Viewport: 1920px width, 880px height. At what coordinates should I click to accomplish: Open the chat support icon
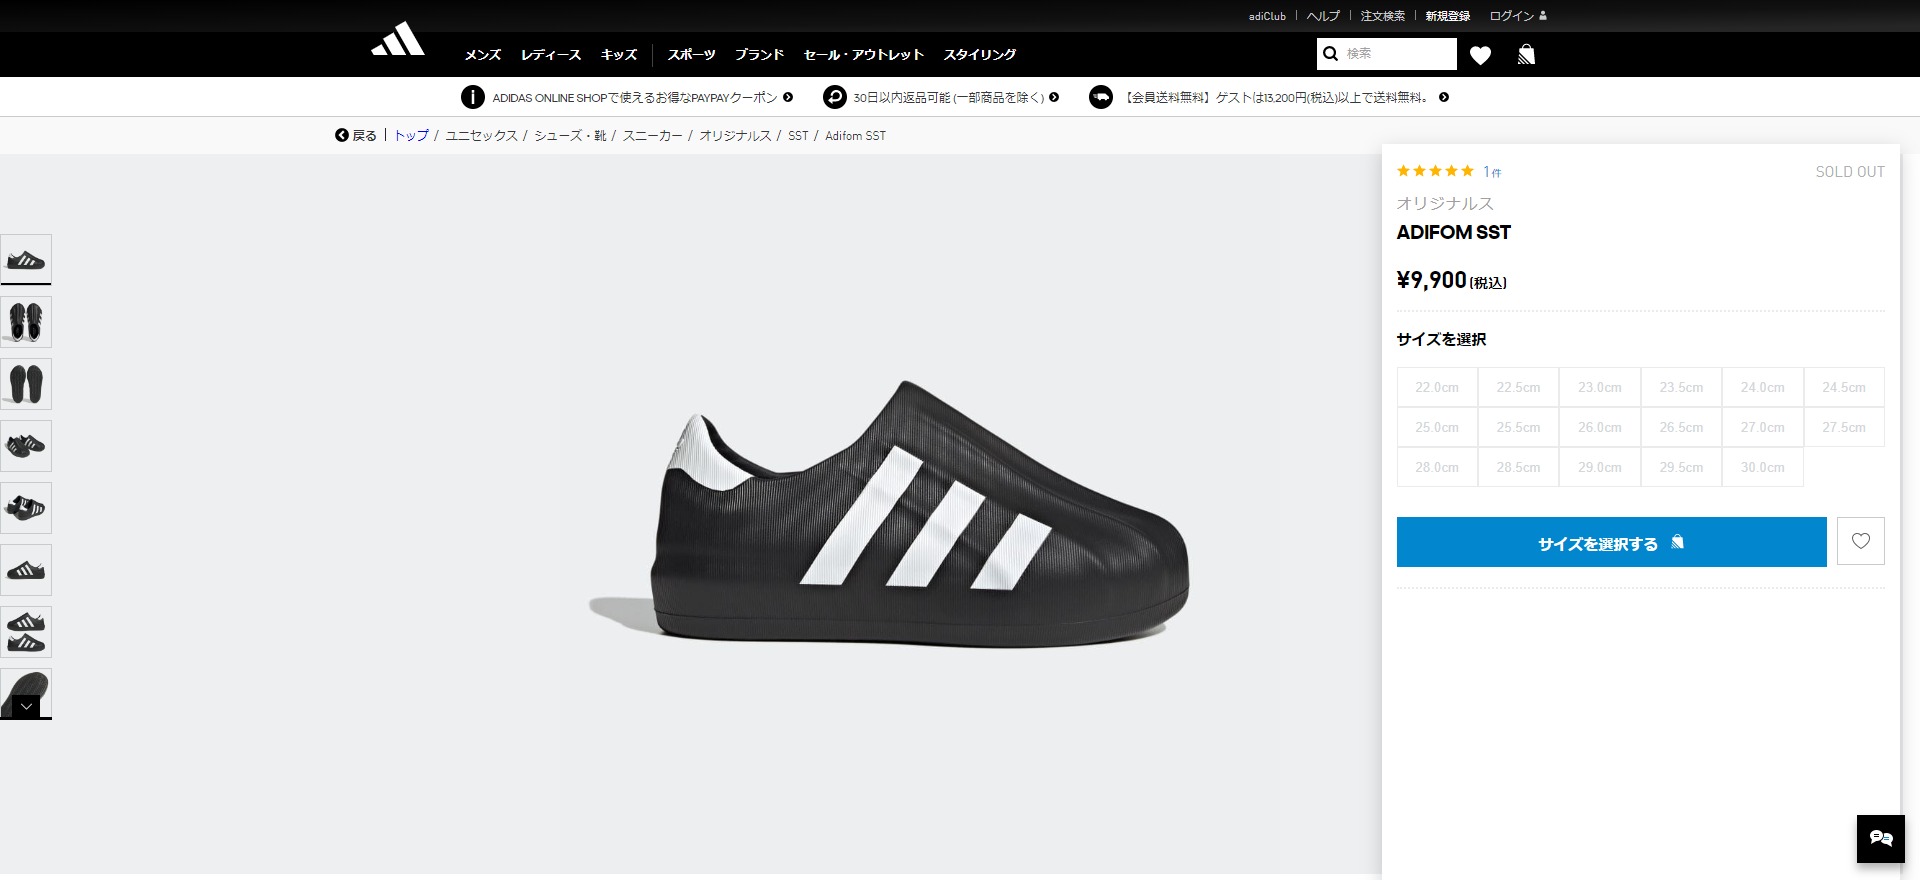point(1881,839)
